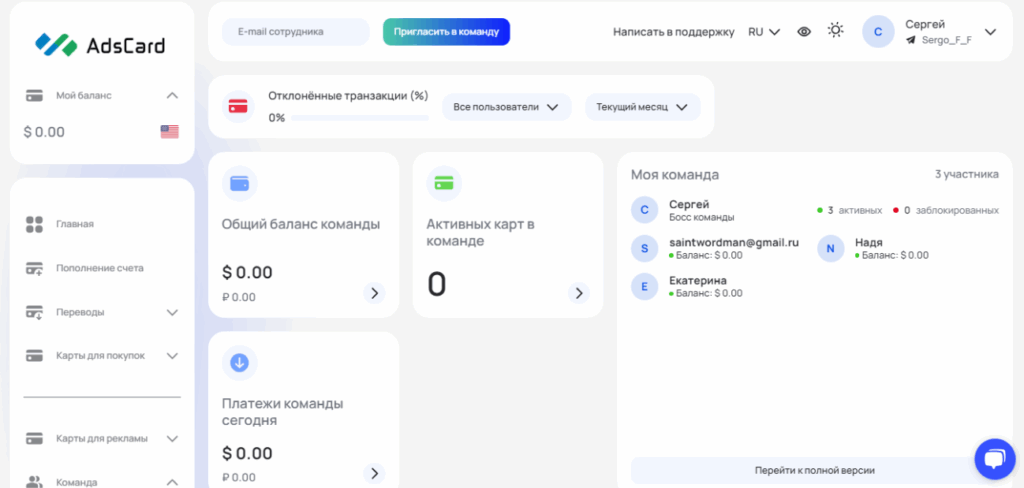Screen dimensions: 1024x488
Task: Click the Переводы card icon
Action: (x=34, y=312)
